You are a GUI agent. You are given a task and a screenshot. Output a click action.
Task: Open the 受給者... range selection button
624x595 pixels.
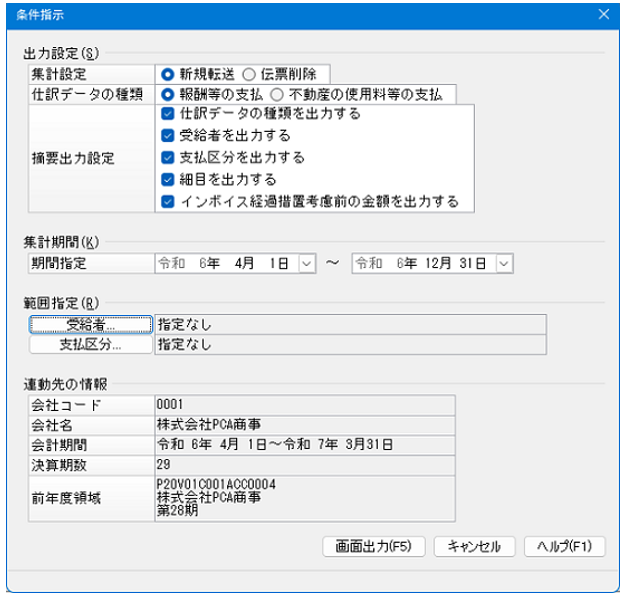tap(91, 325)
